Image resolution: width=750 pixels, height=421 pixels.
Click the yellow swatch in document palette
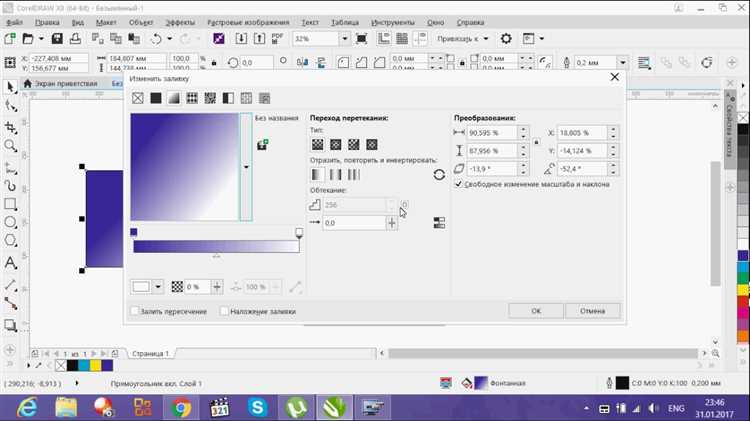click(x=96, y=366)
